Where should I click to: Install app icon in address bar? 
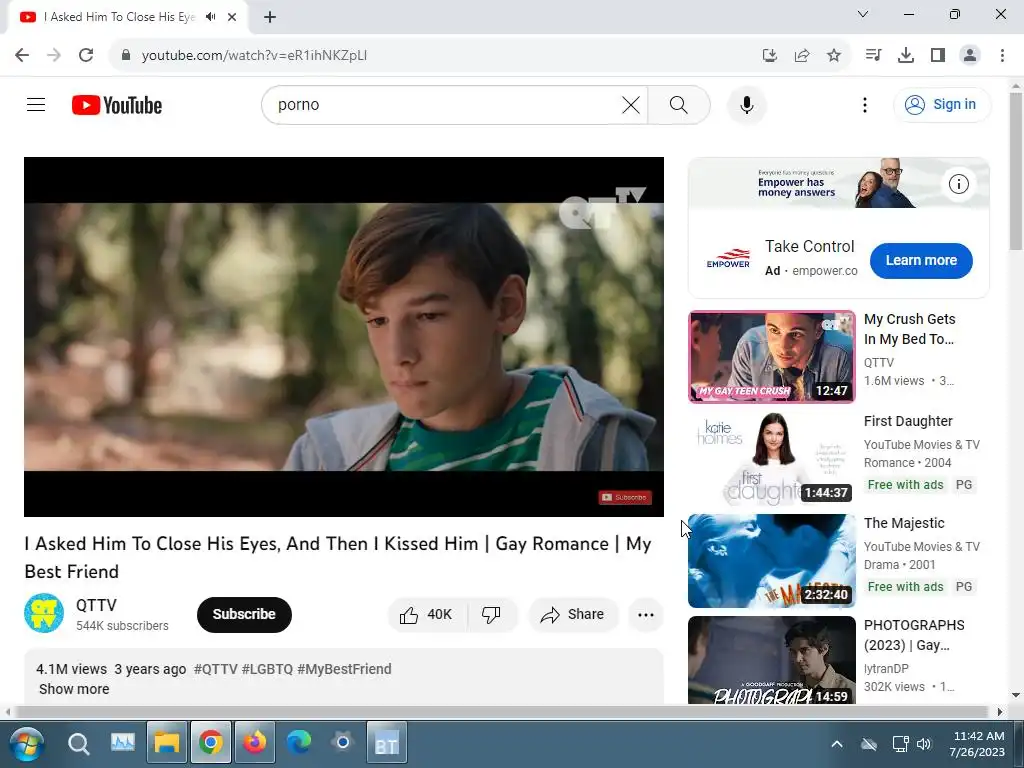click(770, 55)
